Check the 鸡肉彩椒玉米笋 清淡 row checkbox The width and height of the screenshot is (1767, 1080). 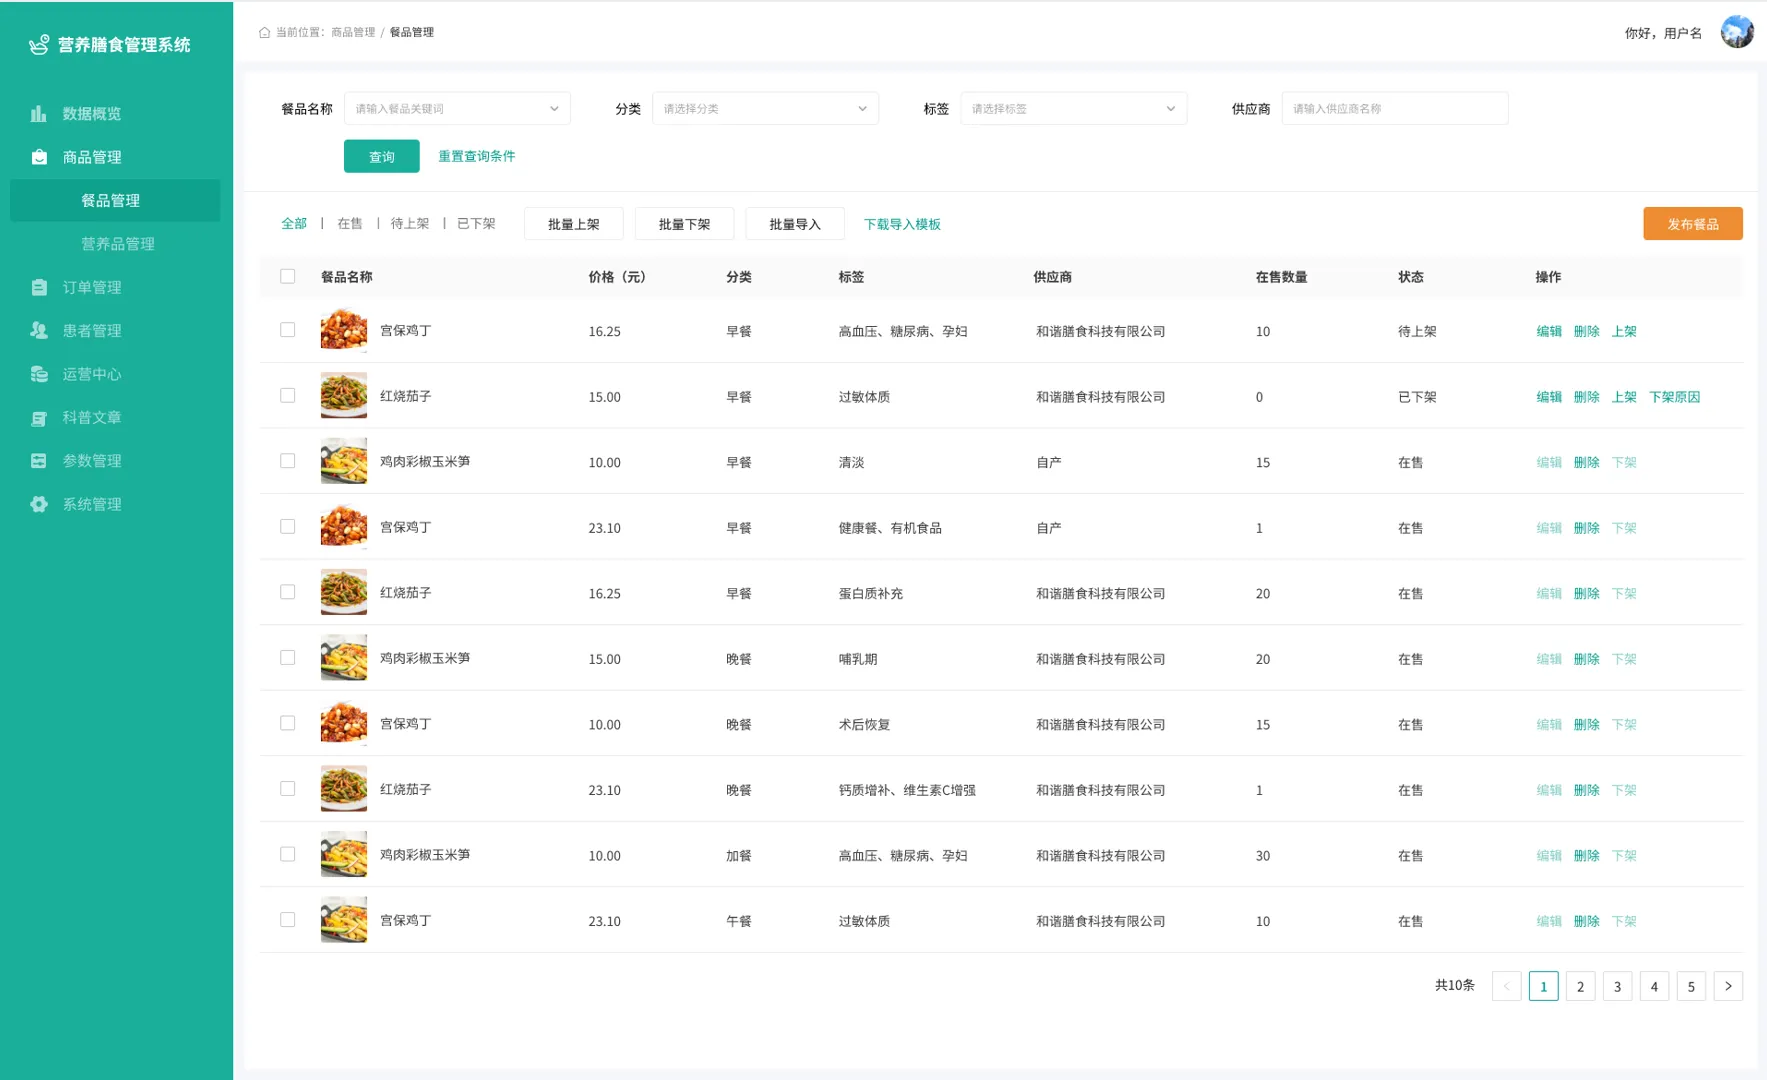288,461
